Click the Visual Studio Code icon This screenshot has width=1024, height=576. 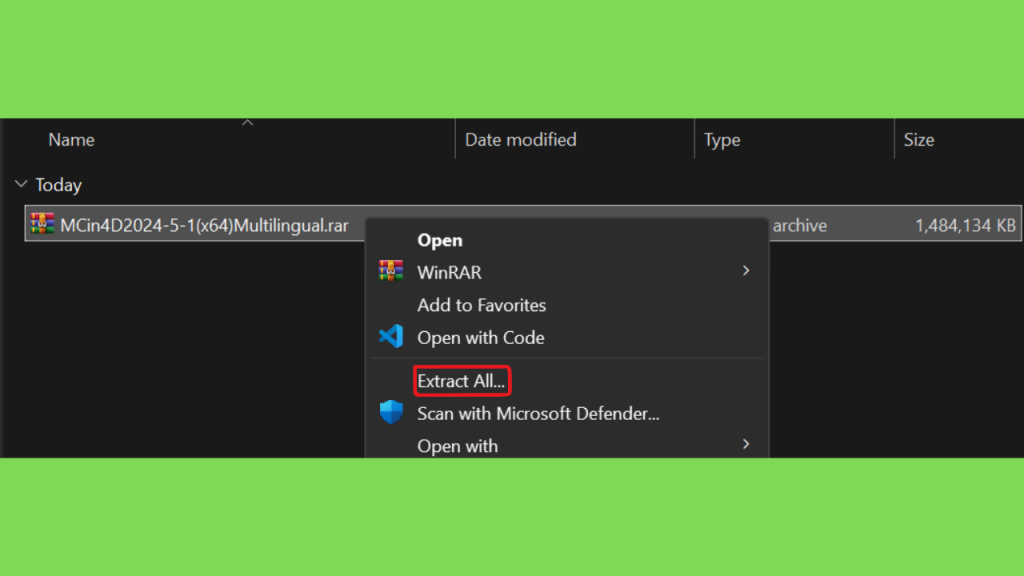pyautogui.click(x=391, y=336)
